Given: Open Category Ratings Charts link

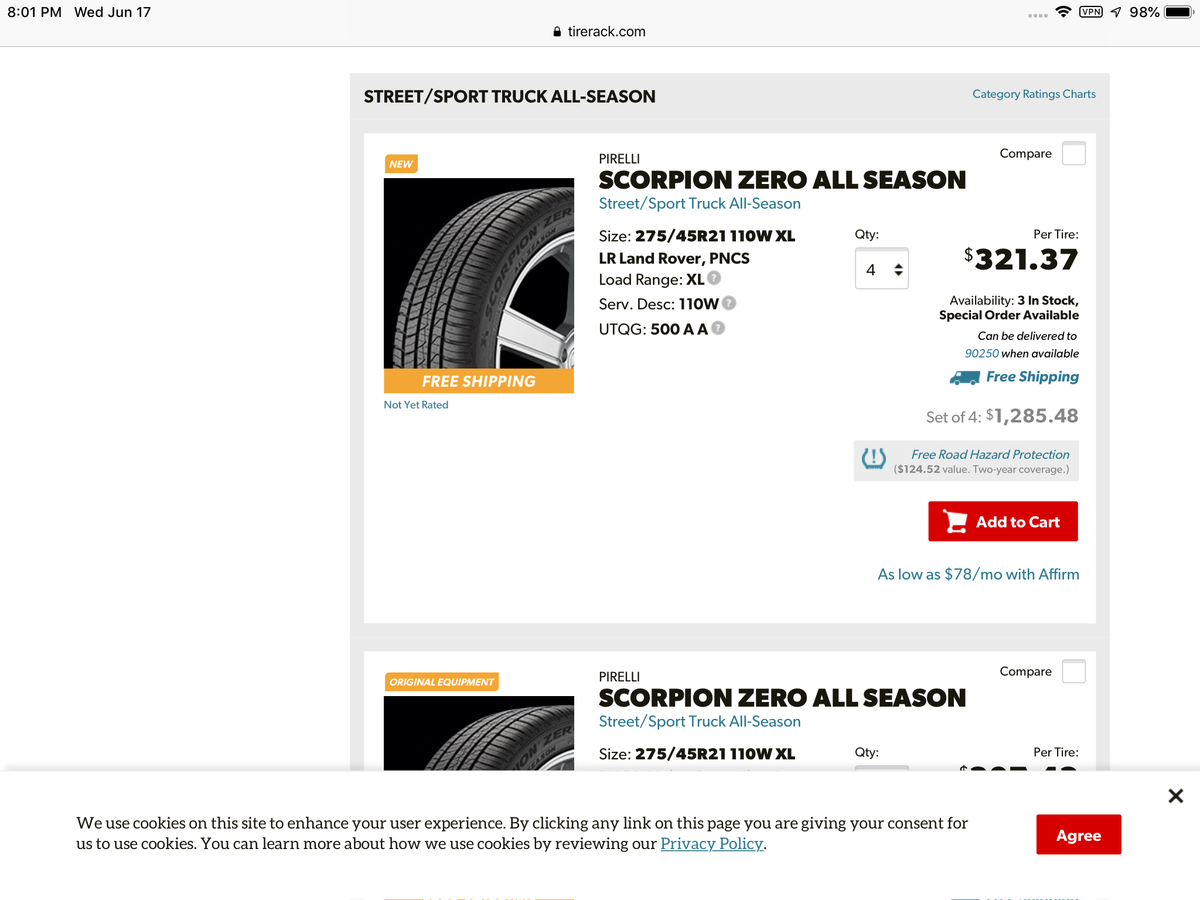Looking at the screenshot, I should coord(1034,94).
